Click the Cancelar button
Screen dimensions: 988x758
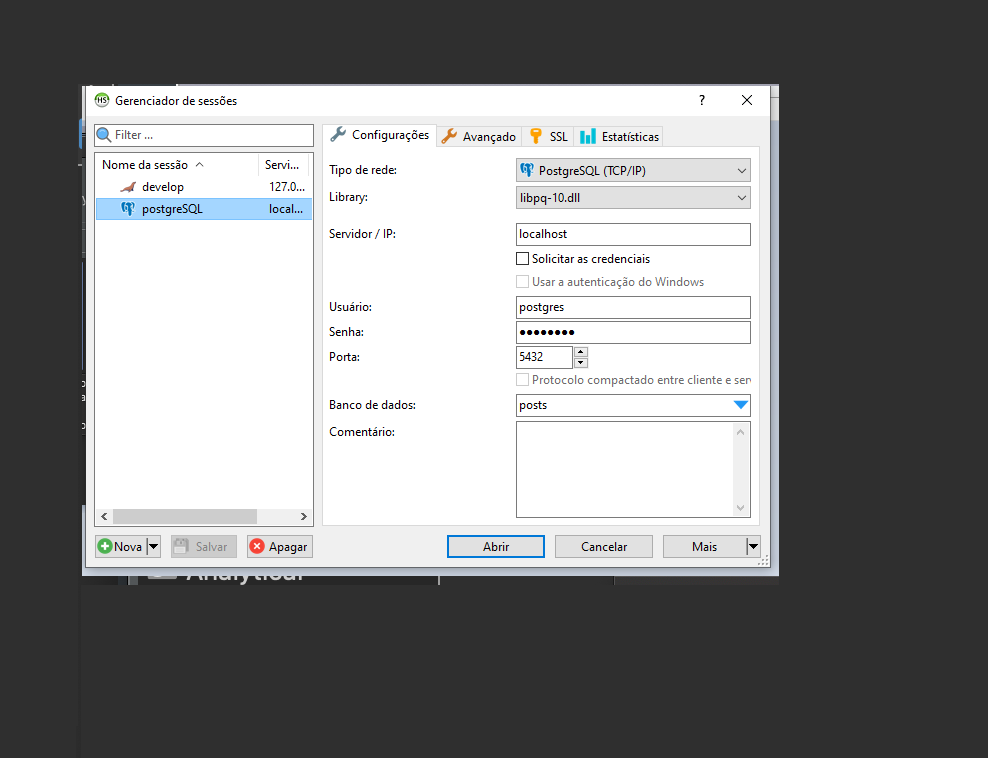click(604, 546)
